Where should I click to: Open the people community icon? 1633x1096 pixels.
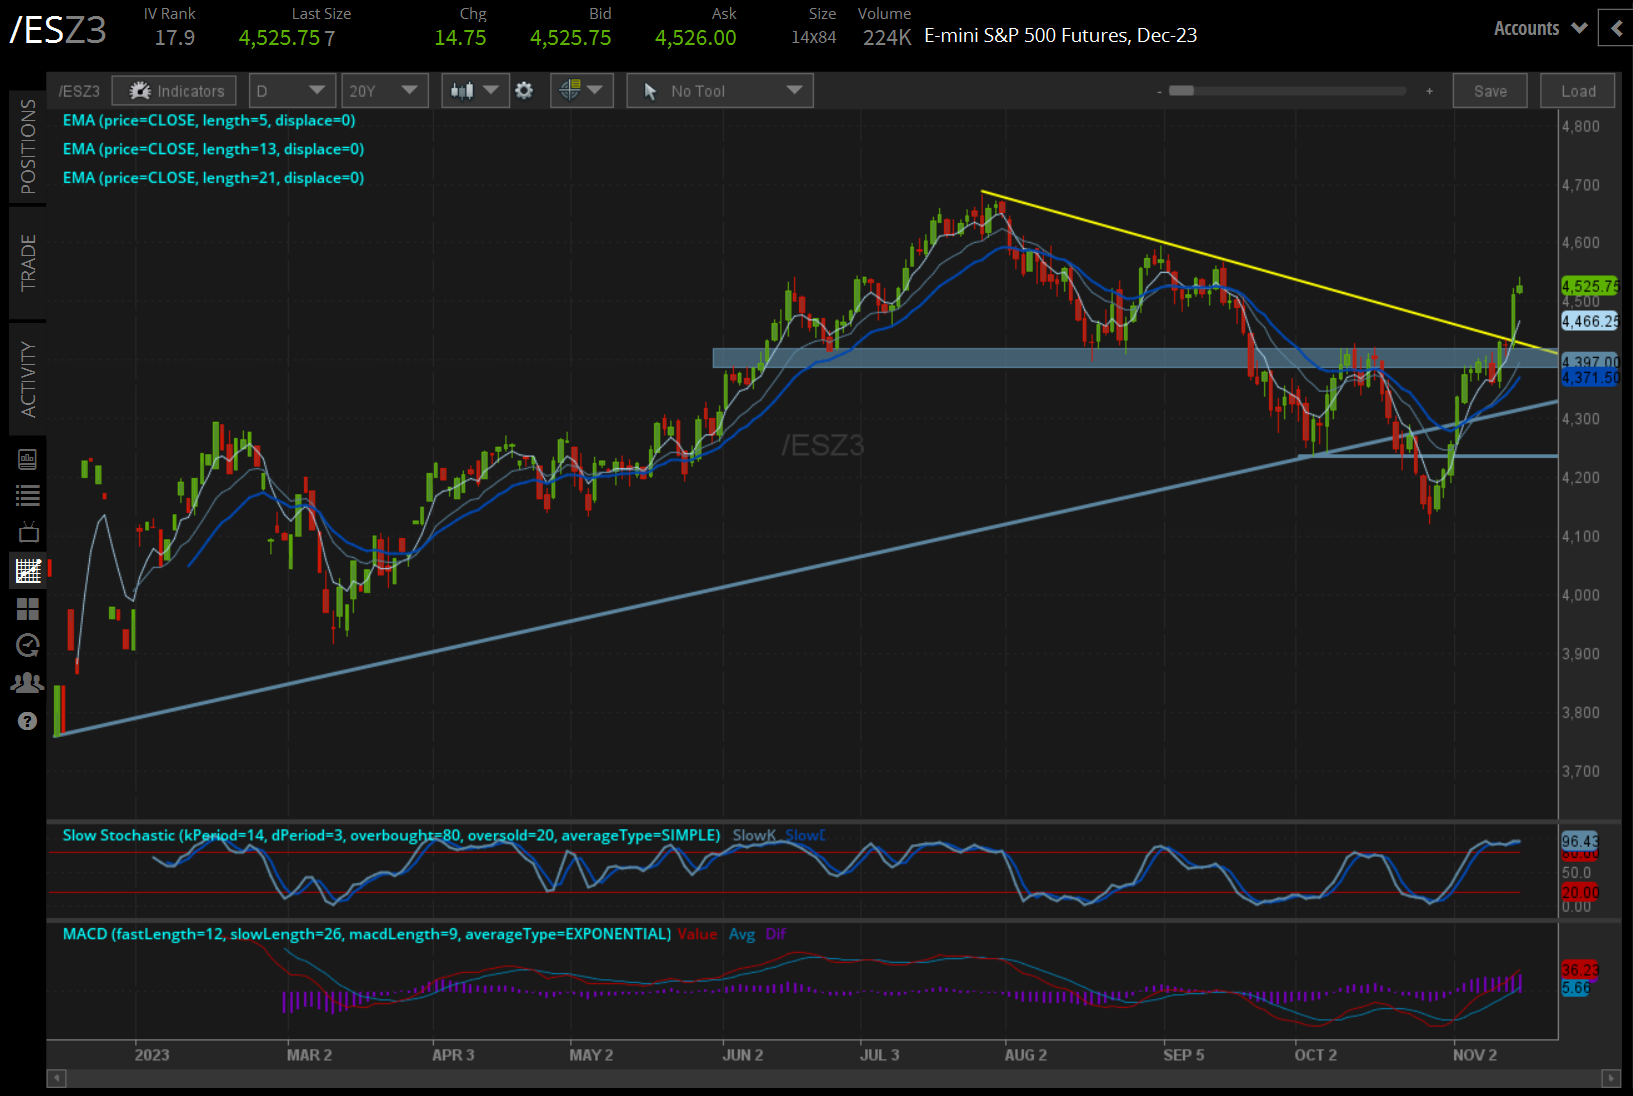[x=28, y=683]
